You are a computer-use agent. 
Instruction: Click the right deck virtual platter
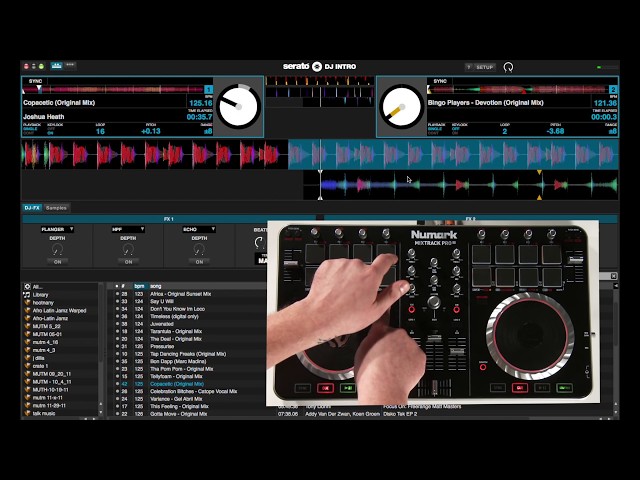click(x=402, y=107)
